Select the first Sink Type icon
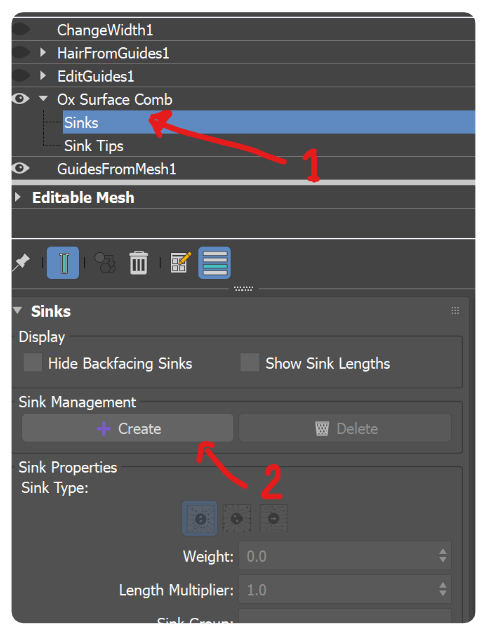Image resolution: width=488 pixels, height=635 pixels. coord(200,518)
